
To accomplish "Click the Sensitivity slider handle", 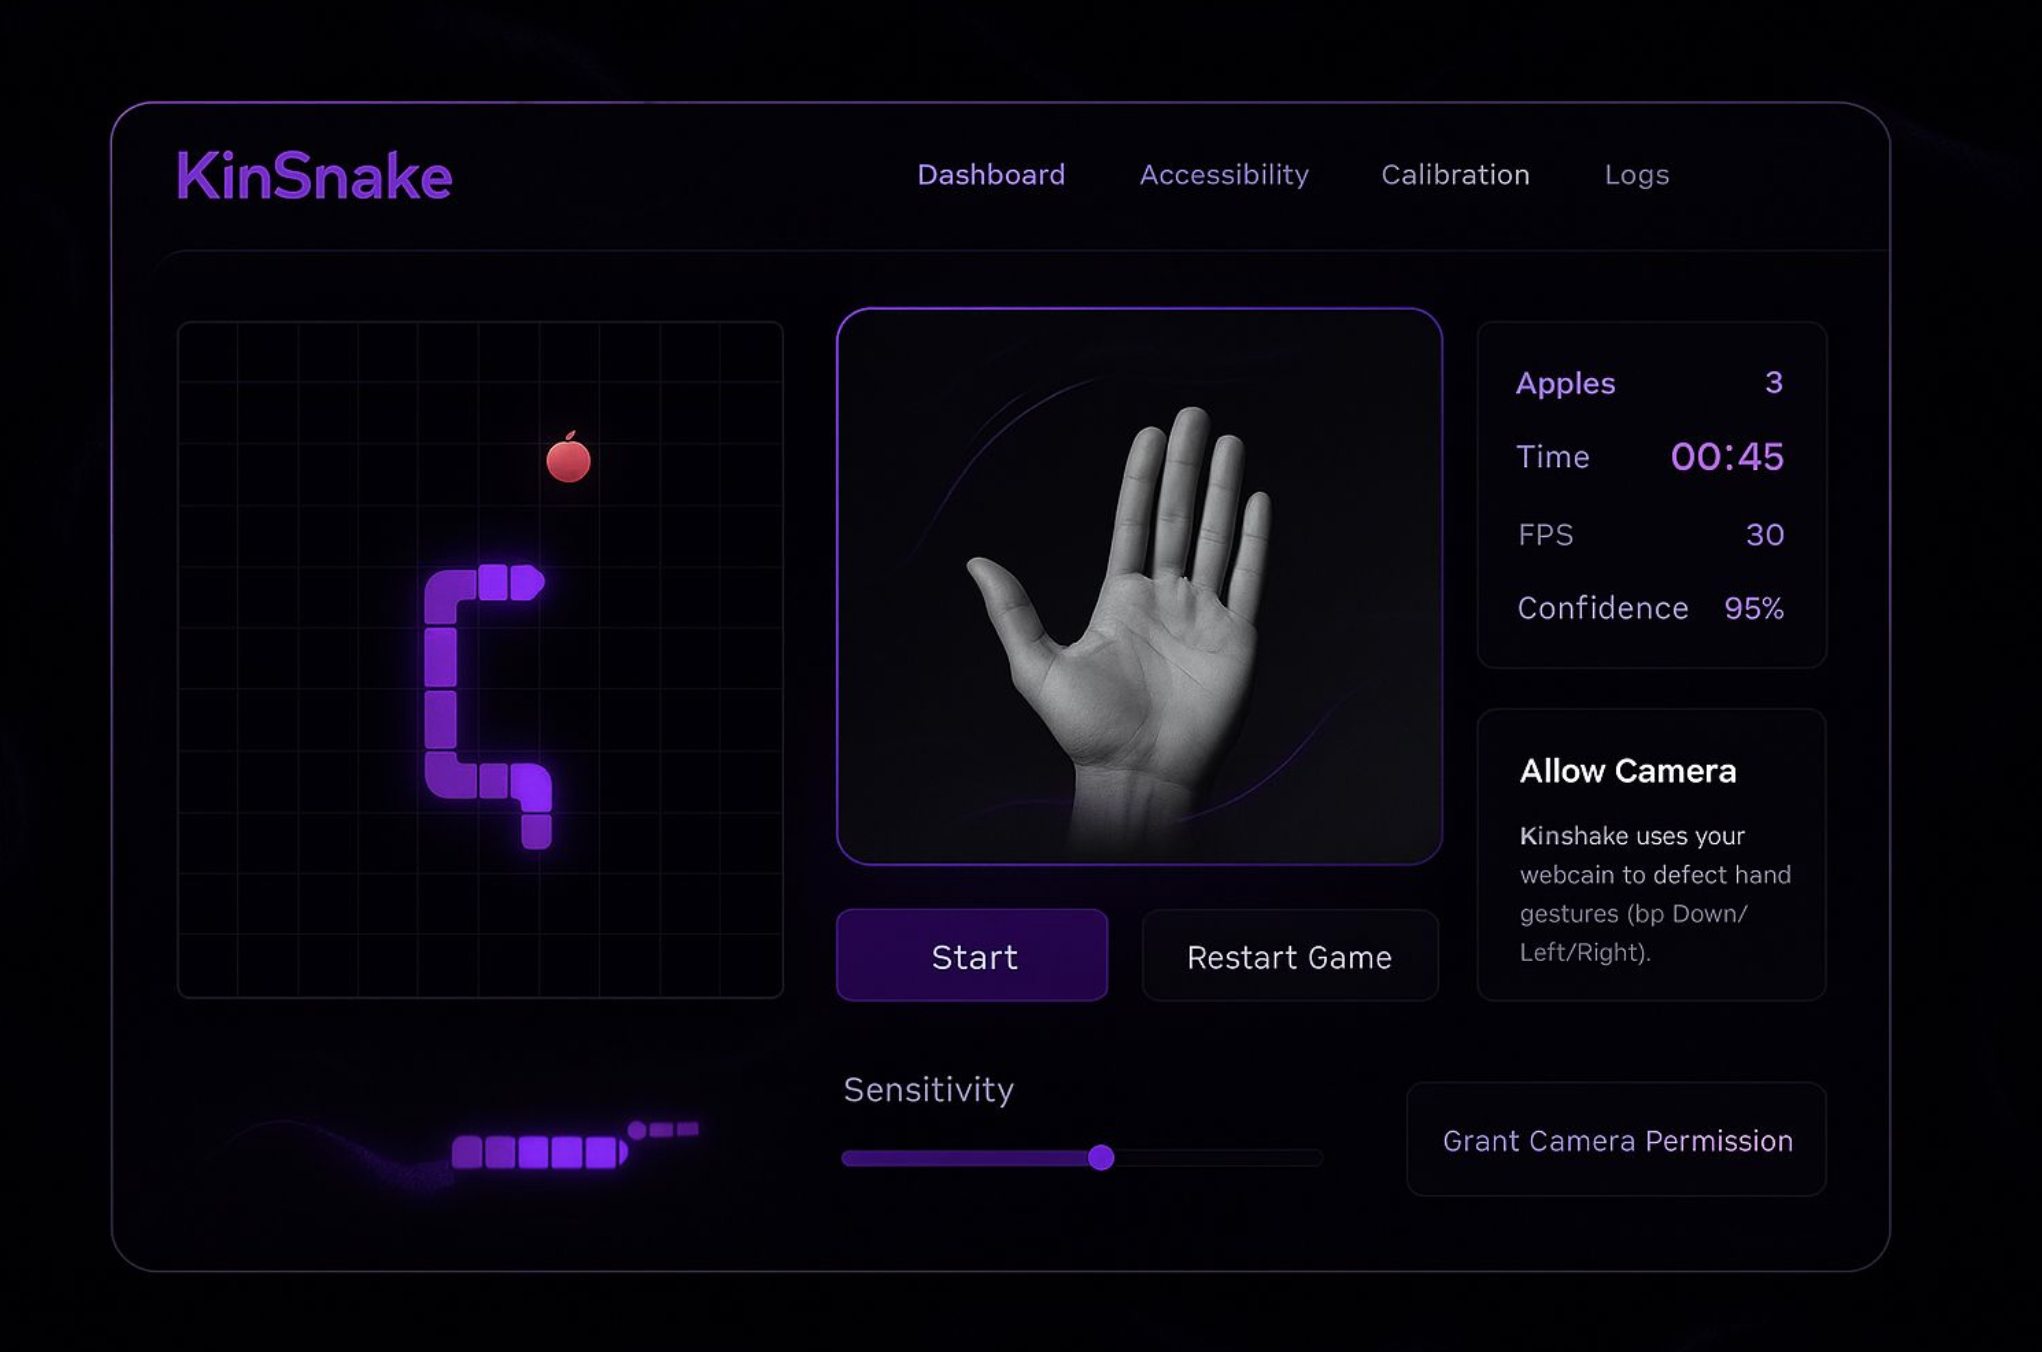I will [x=1101, y=1158].
